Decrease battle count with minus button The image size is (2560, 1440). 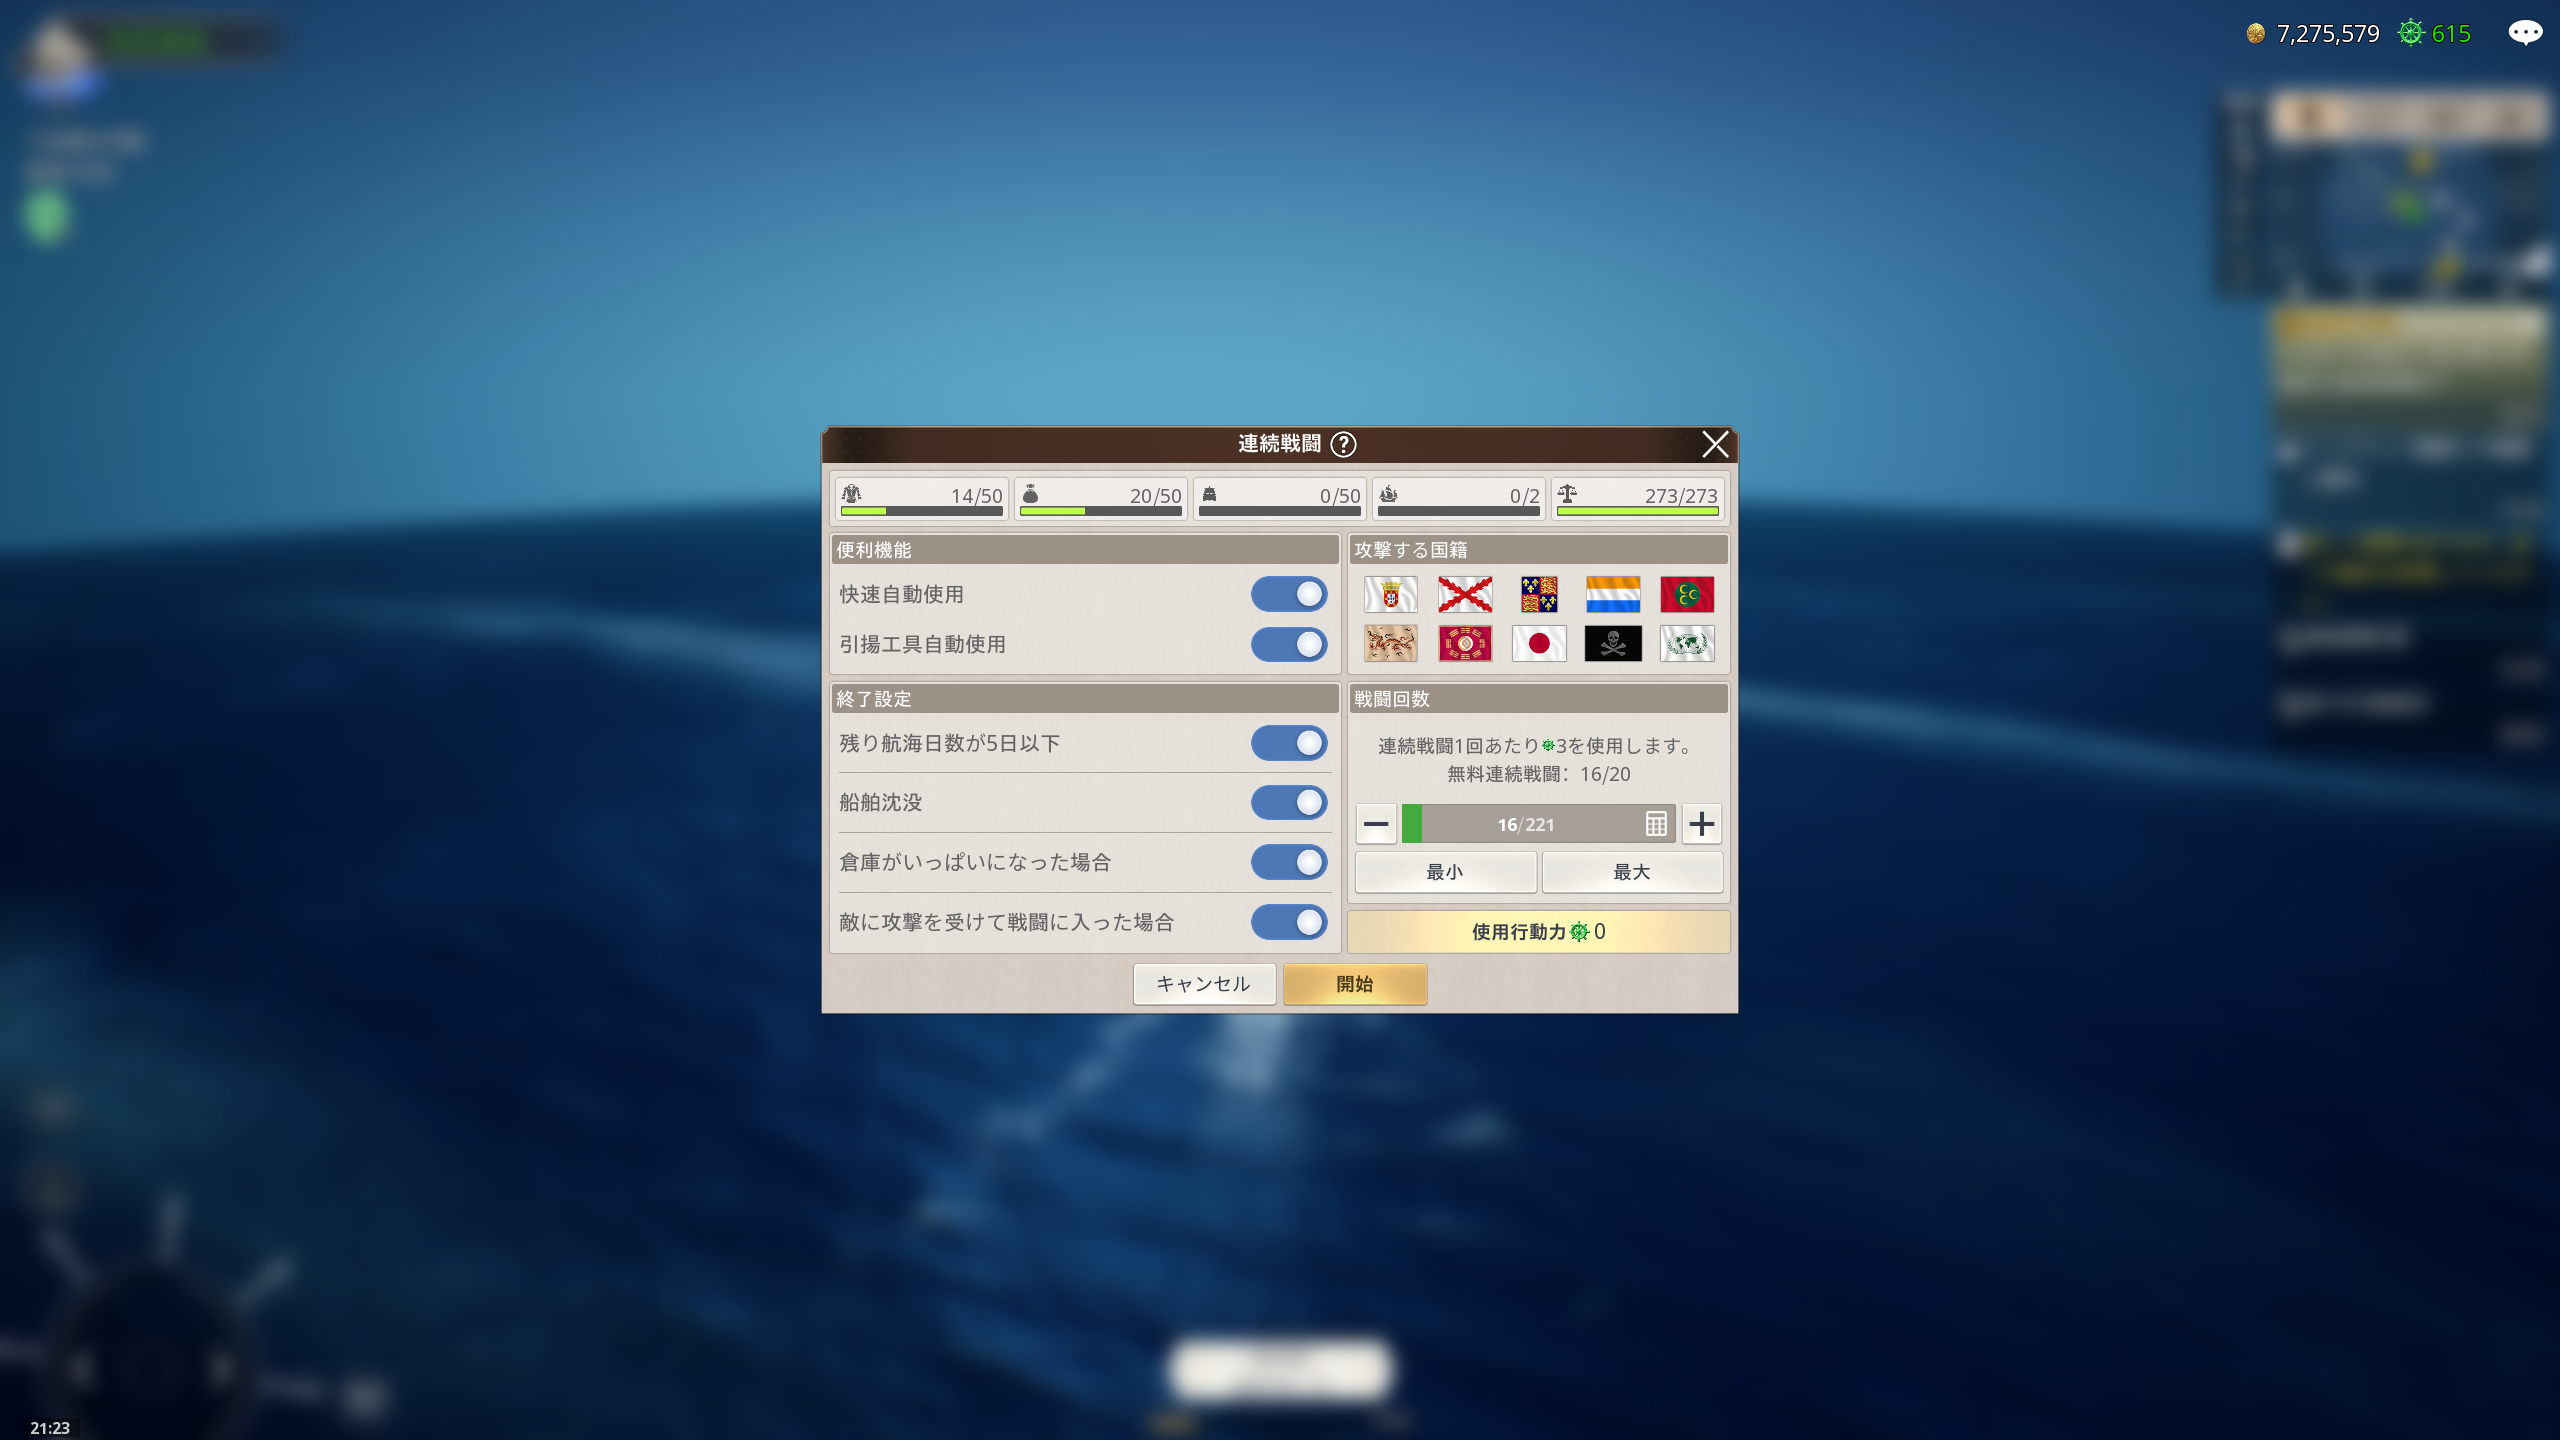pyautogui.click(x=1376, y=824)
